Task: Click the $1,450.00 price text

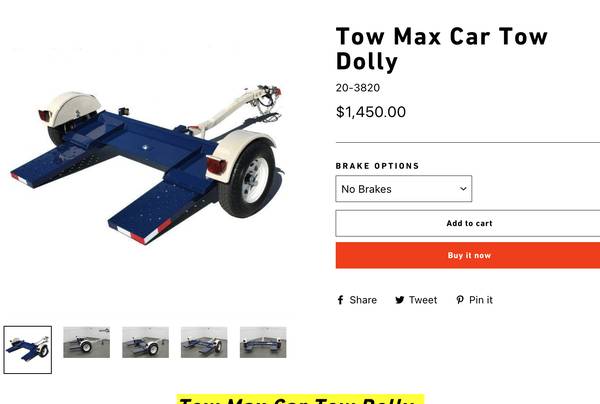Action: click(371, 112)
